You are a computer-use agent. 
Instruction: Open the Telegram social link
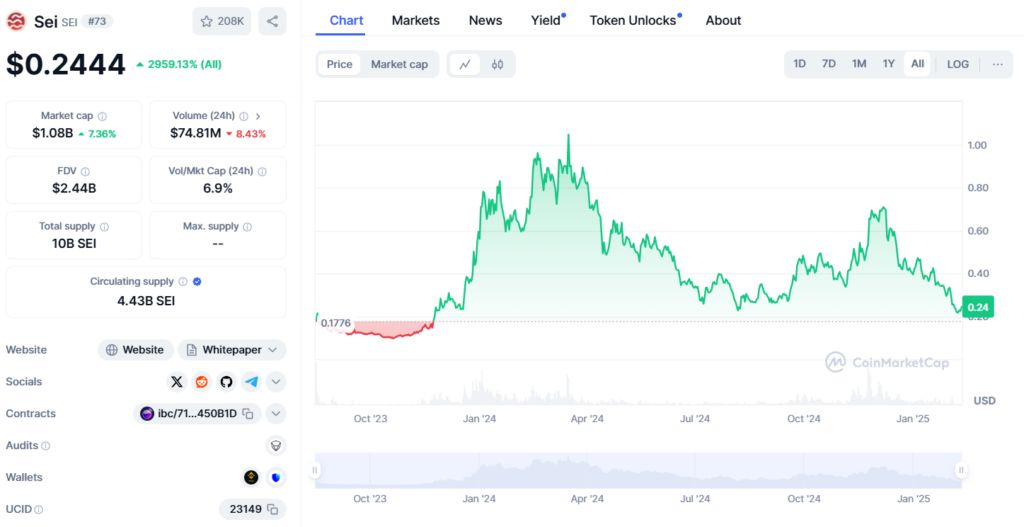[x=251, y=381]
